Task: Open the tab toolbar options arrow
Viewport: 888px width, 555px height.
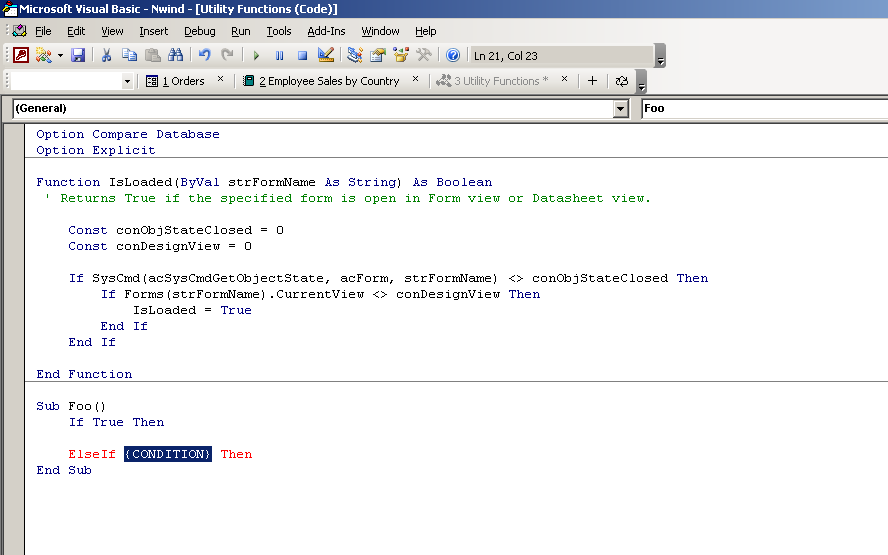Action: (641, 82)
